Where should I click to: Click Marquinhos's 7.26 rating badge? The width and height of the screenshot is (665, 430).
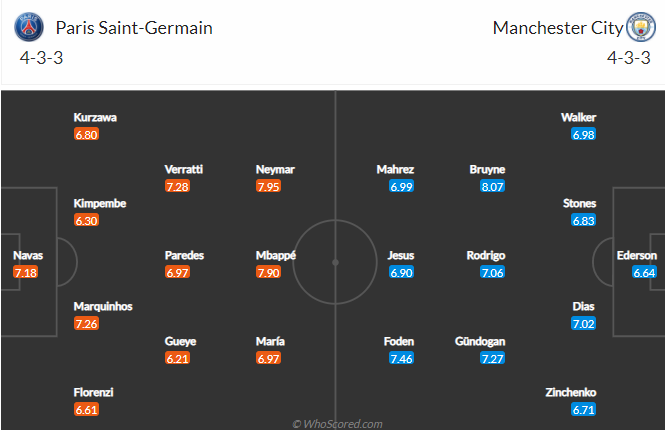[x=87, y=324]
